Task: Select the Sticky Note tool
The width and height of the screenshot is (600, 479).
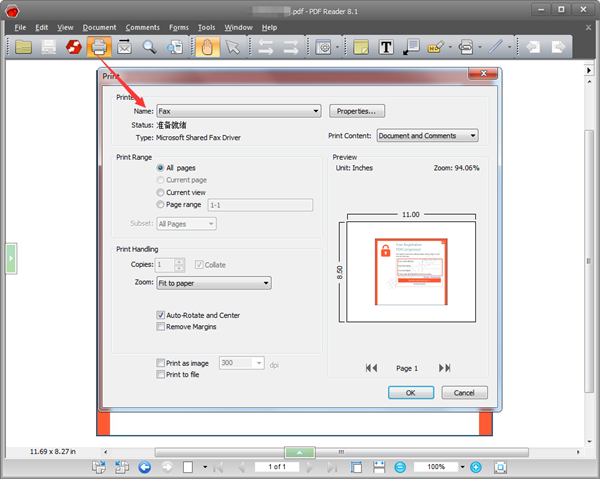Action: click(x=361, y=47)
